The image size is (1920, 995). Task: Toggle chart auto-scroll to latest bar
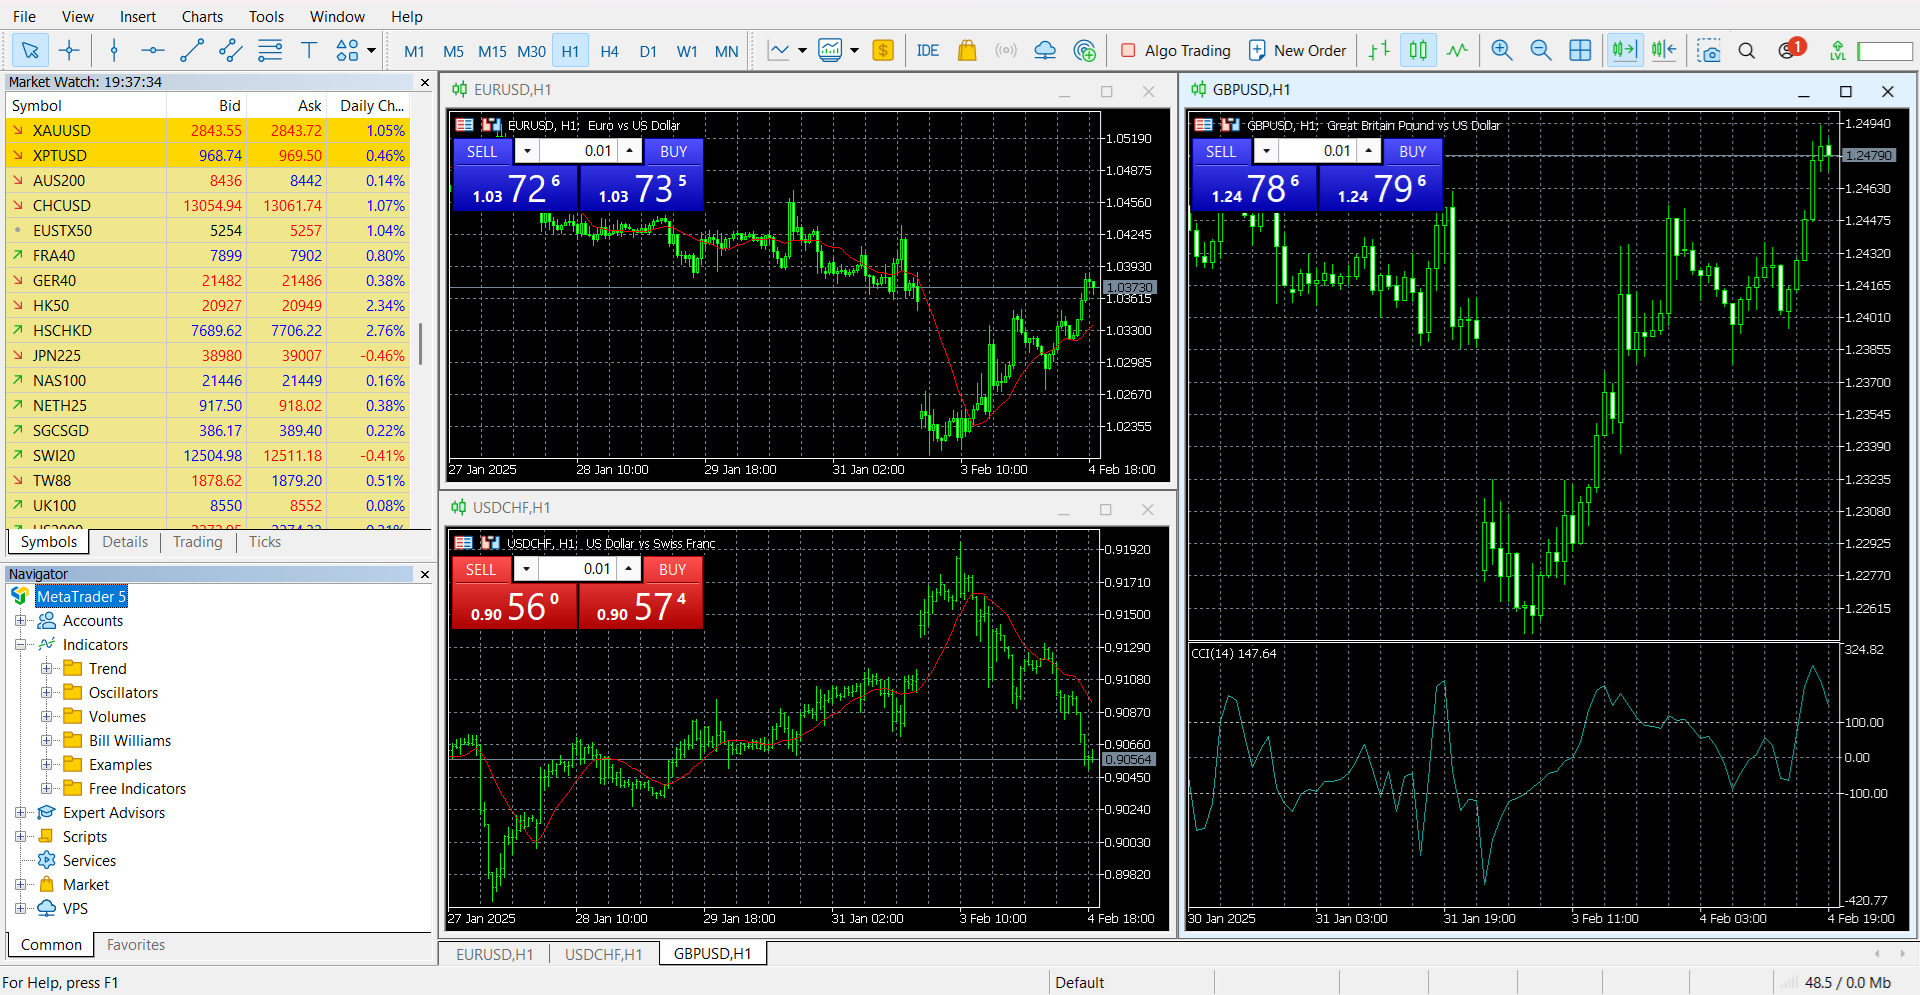coord(1624,51)
